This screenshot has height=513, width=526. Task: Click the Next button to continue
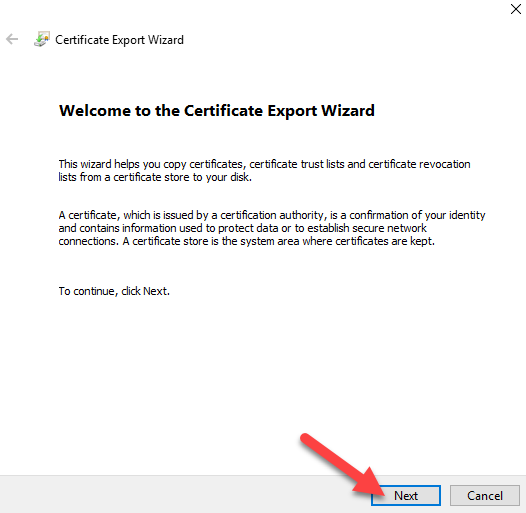pyautogui.click(x=406, y=495)
